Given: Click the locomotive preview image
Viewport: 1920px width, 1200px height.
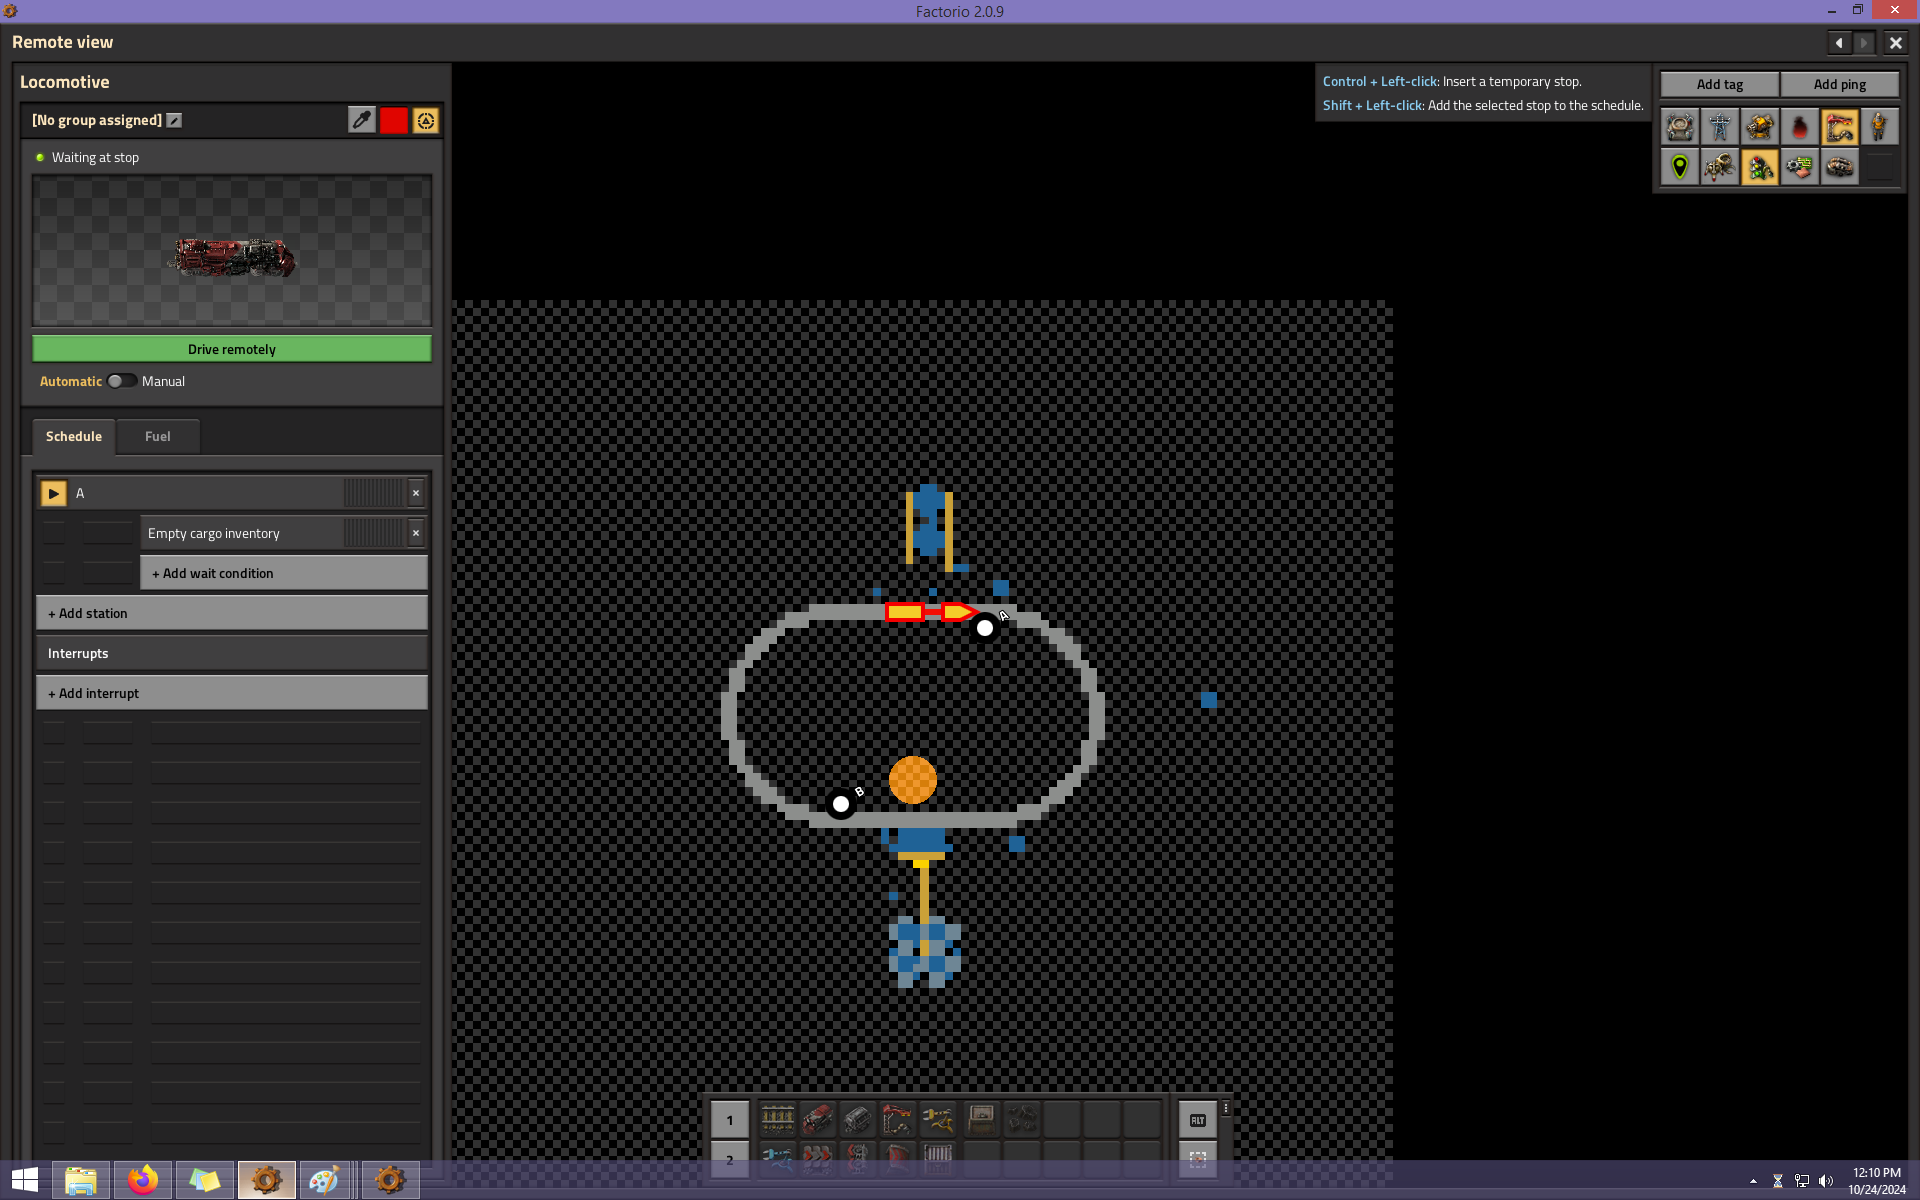Looking at the screenshot, I should click(x=232, y=251).
